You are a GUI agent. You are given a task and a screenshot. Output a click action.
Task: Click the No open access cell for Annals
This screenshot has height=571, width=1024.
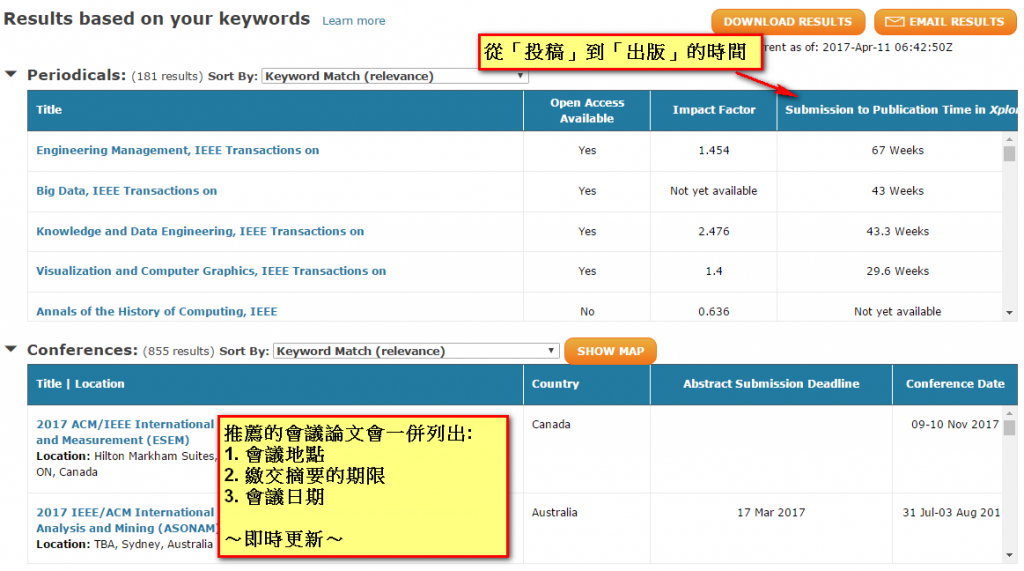click(587, 312)
